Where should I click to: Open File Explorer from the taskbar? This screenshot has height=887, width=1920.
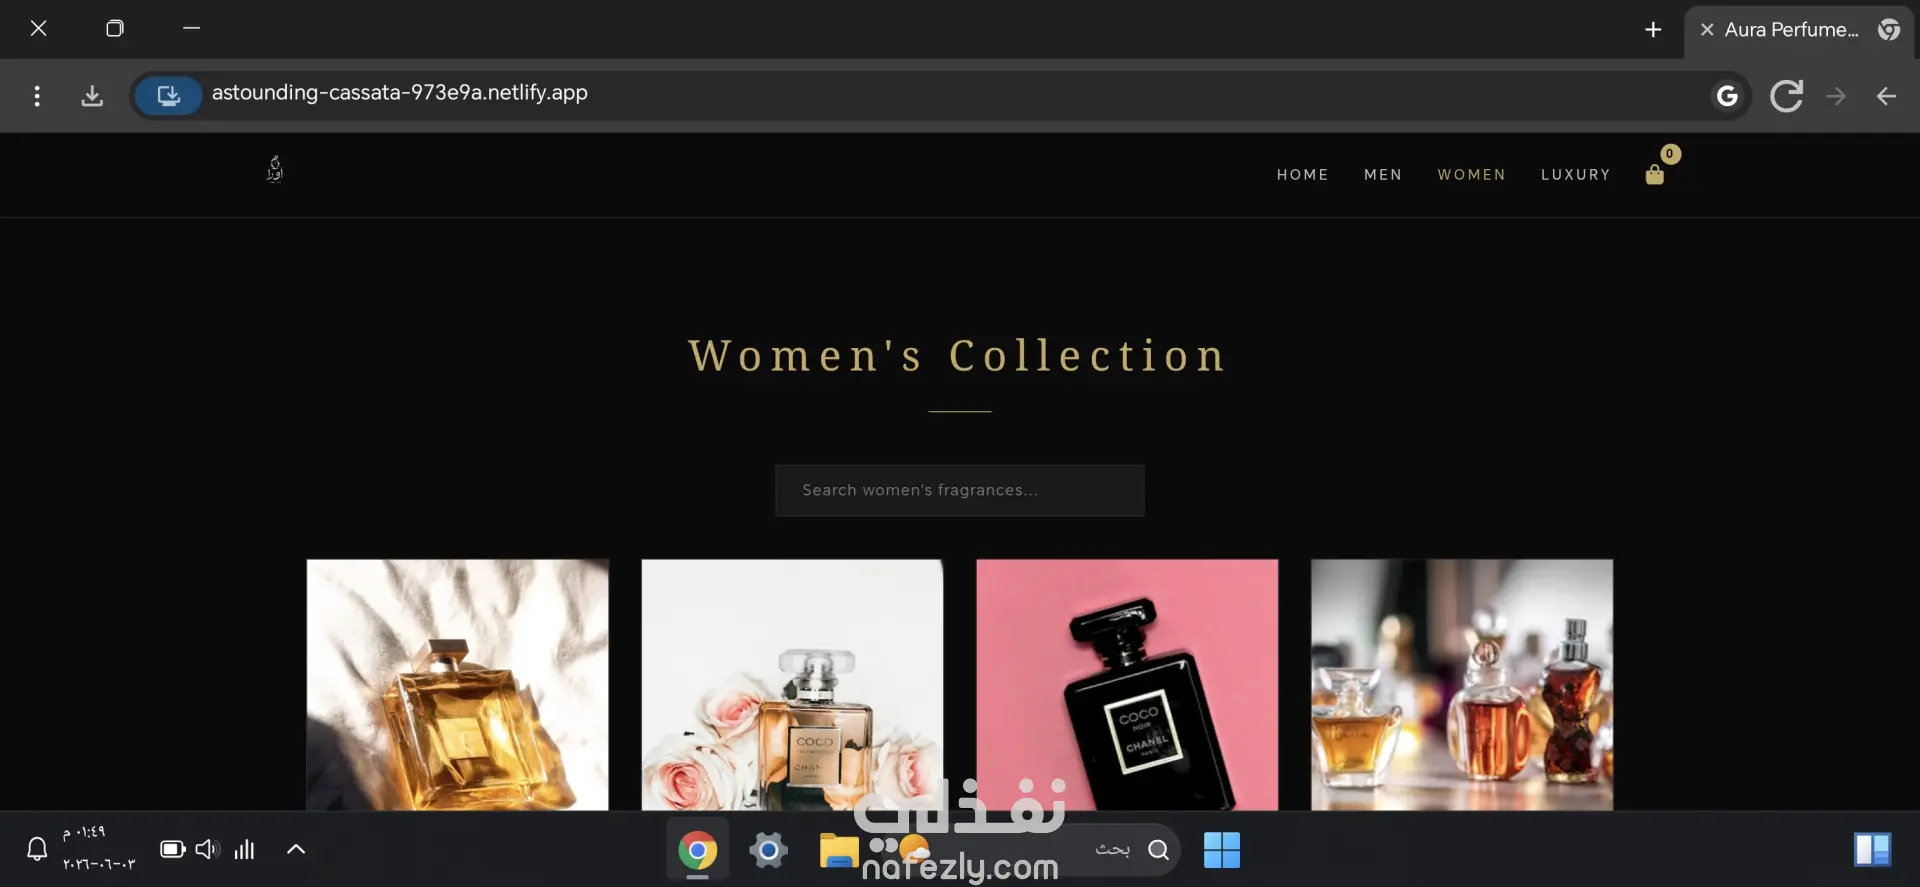pyautogui.click(x=839, y=850)
